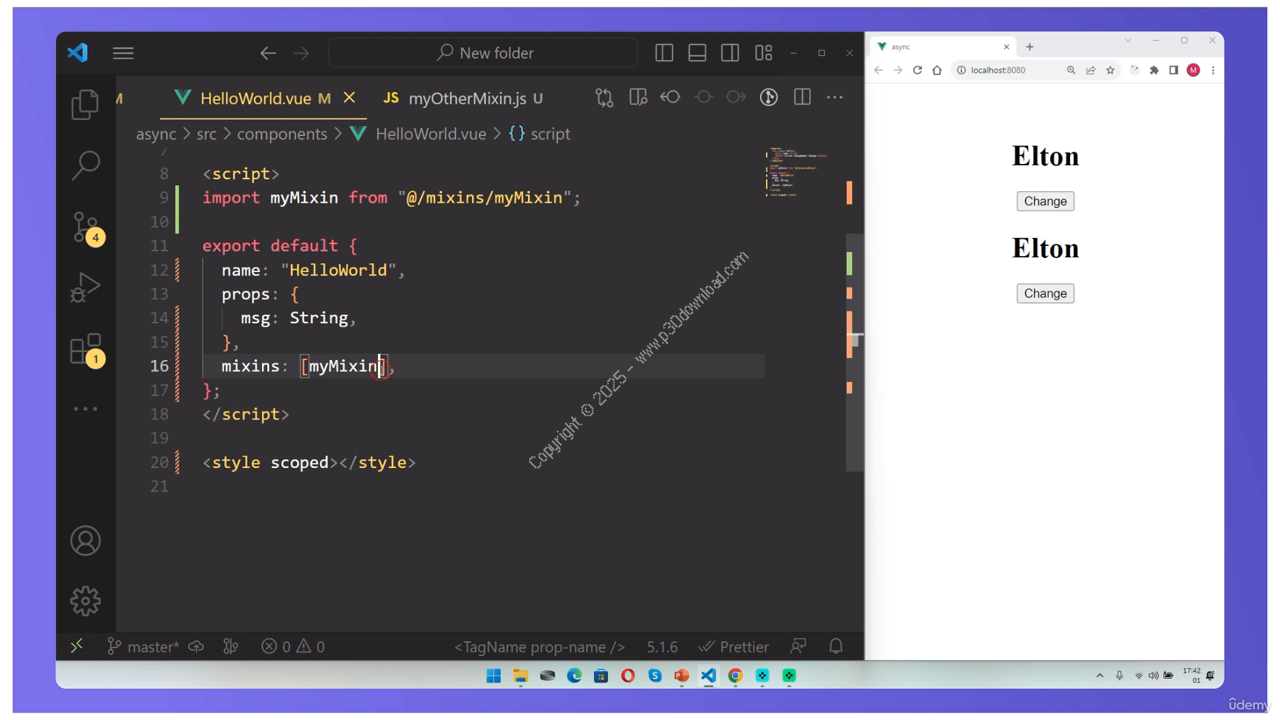
Task: Open the source control changes icon in editor toolbar
Action: tap(604, 97)
